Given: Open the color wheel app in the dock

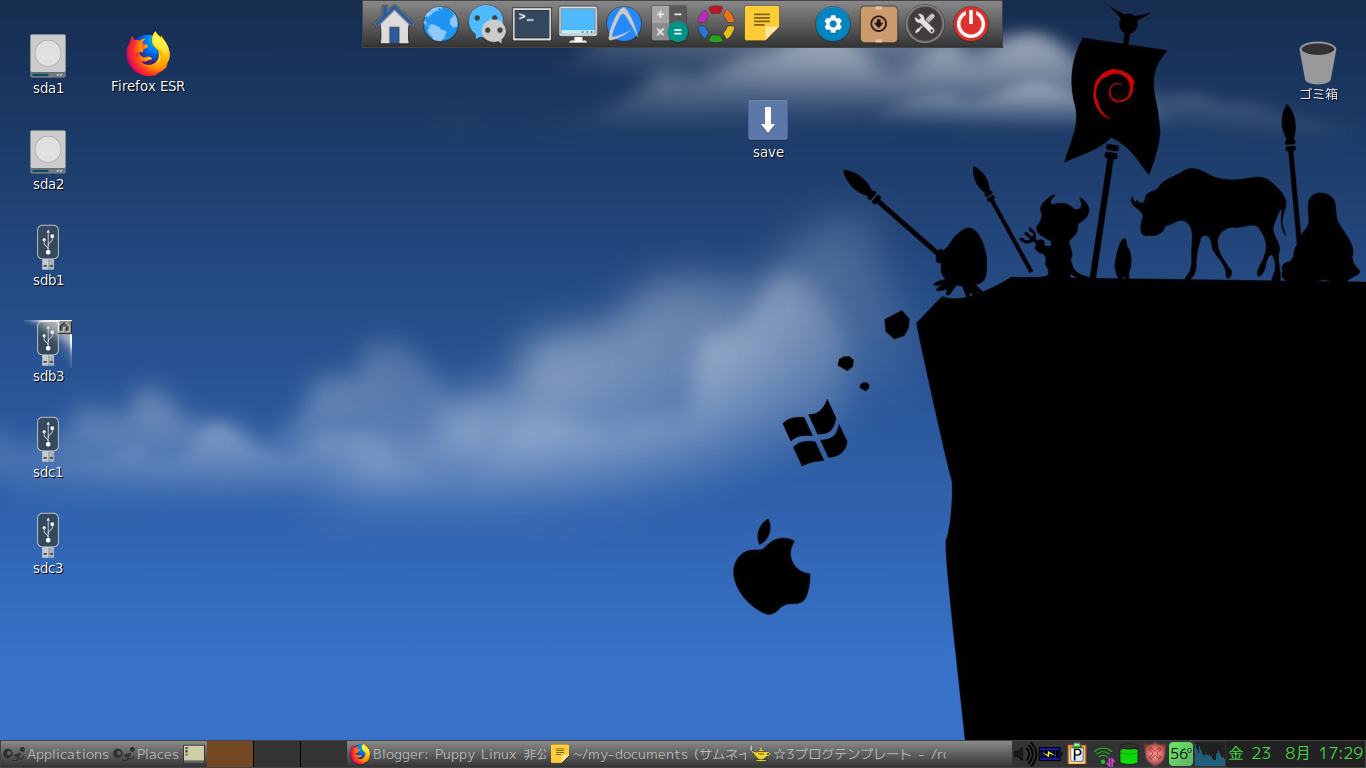Looking at the screenshot, I should (x=716, y=24).
